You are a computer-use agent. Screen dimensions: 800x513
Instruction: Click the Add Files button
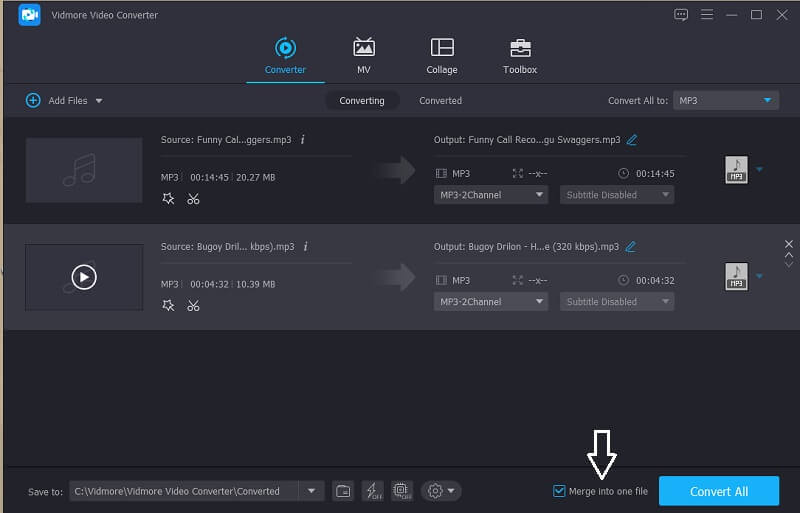[x=65, y=100]
